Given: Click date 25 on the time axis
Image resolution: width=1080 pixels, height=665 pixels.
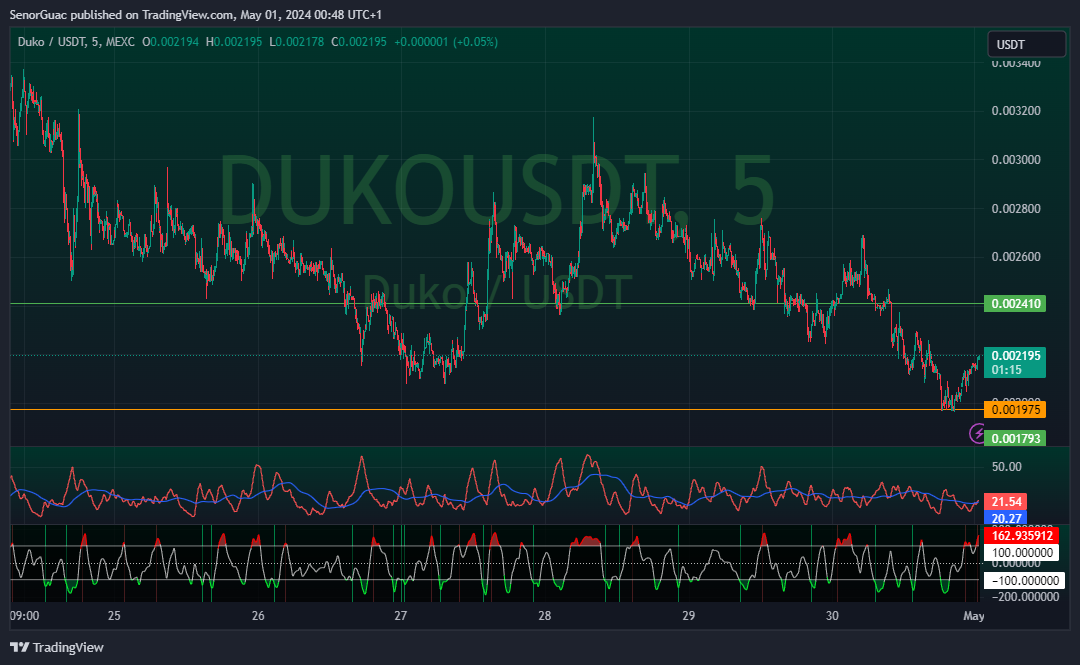Looking at the screenshot, I should (114, 616).
